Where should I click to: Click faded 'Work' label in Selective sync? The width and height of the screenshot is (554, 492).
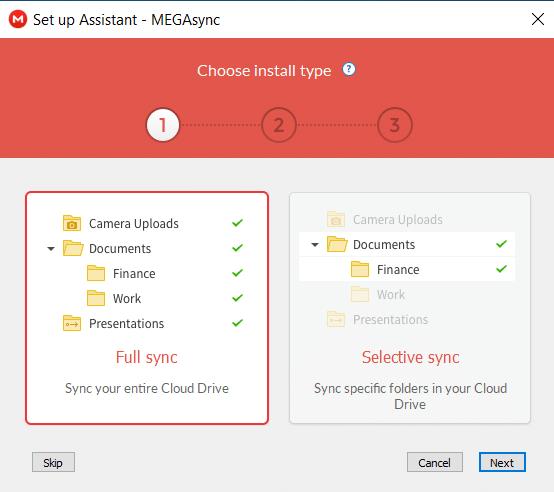[x=391, y=295]
